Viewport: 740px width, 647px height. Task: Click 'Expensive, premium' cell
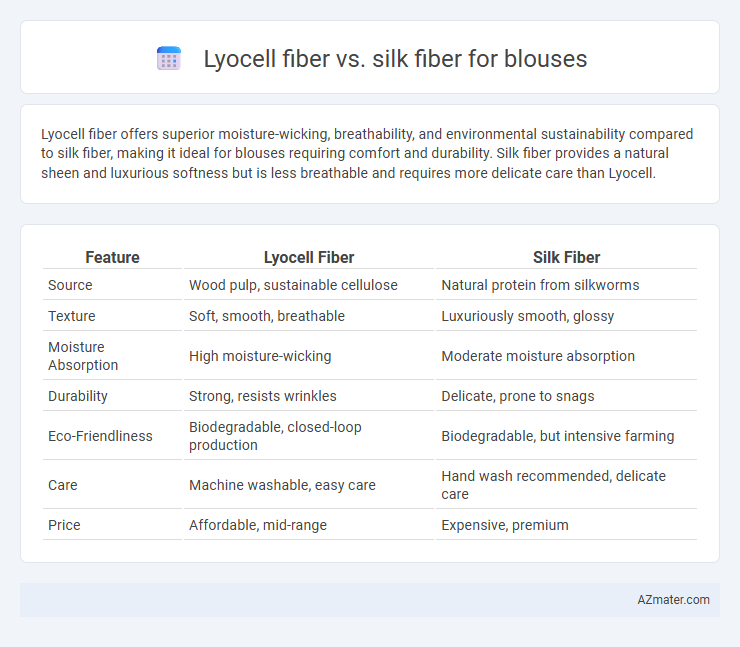coord(505,525)
